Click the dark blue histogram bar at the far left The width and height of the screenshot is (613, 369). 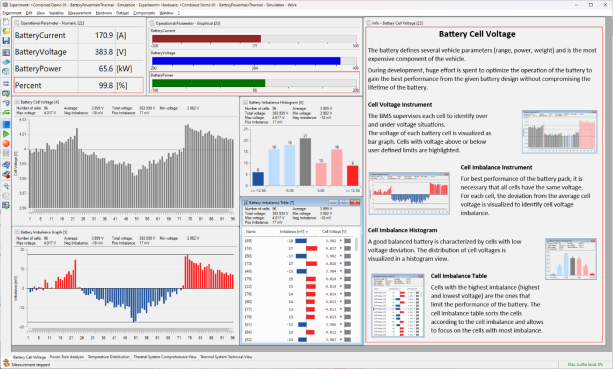[258, 179]
